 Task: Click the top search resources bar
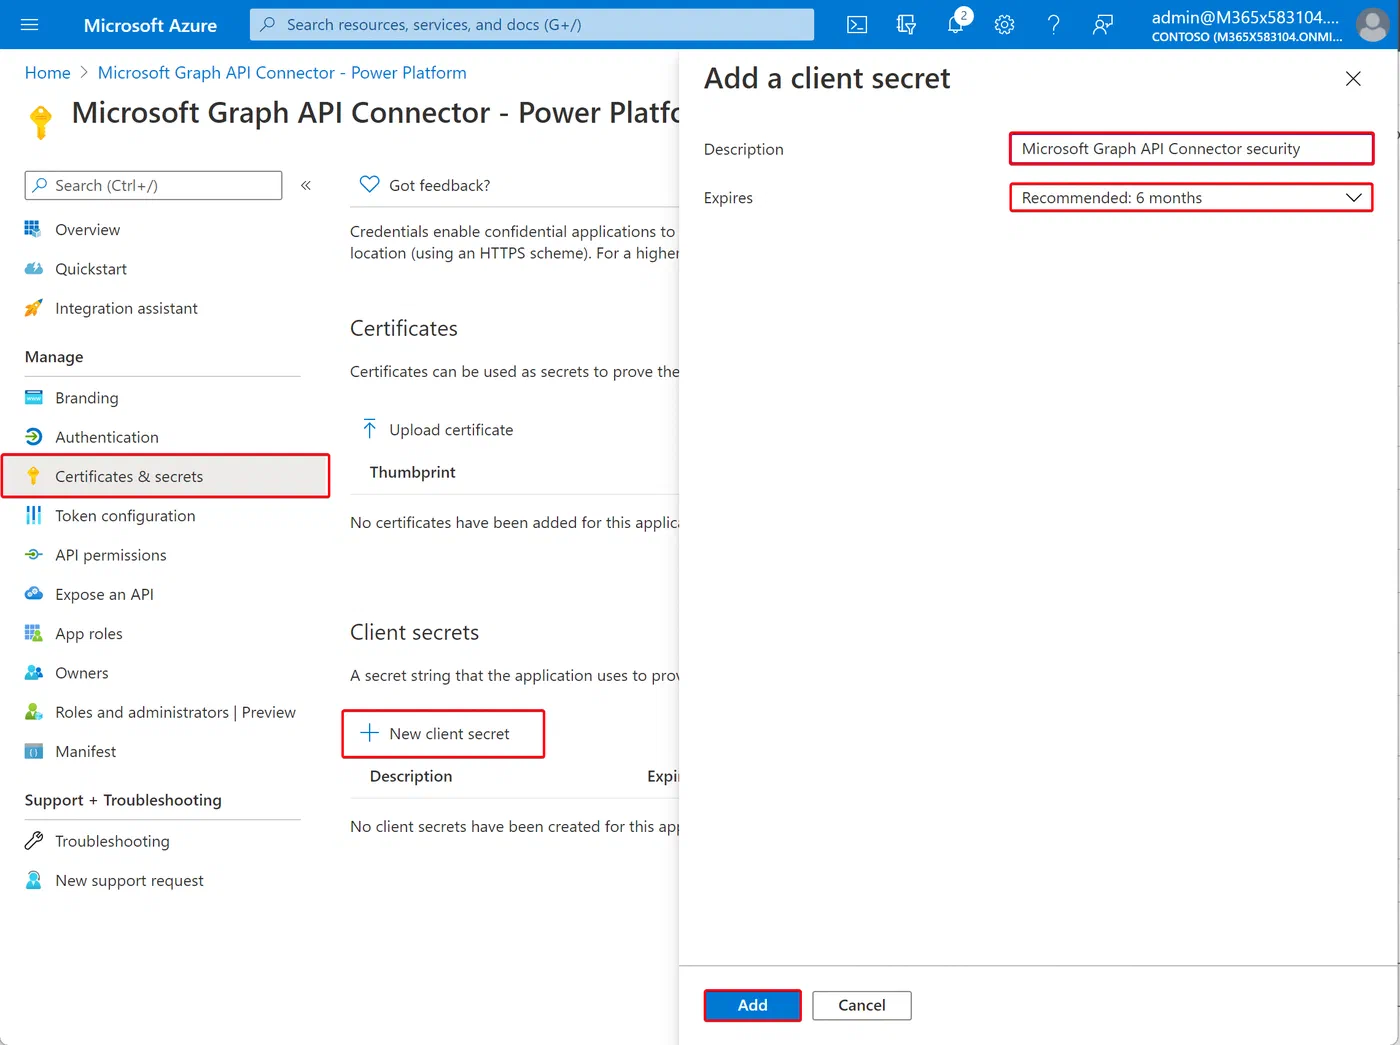pyautogui.click(x=532, y=25)
